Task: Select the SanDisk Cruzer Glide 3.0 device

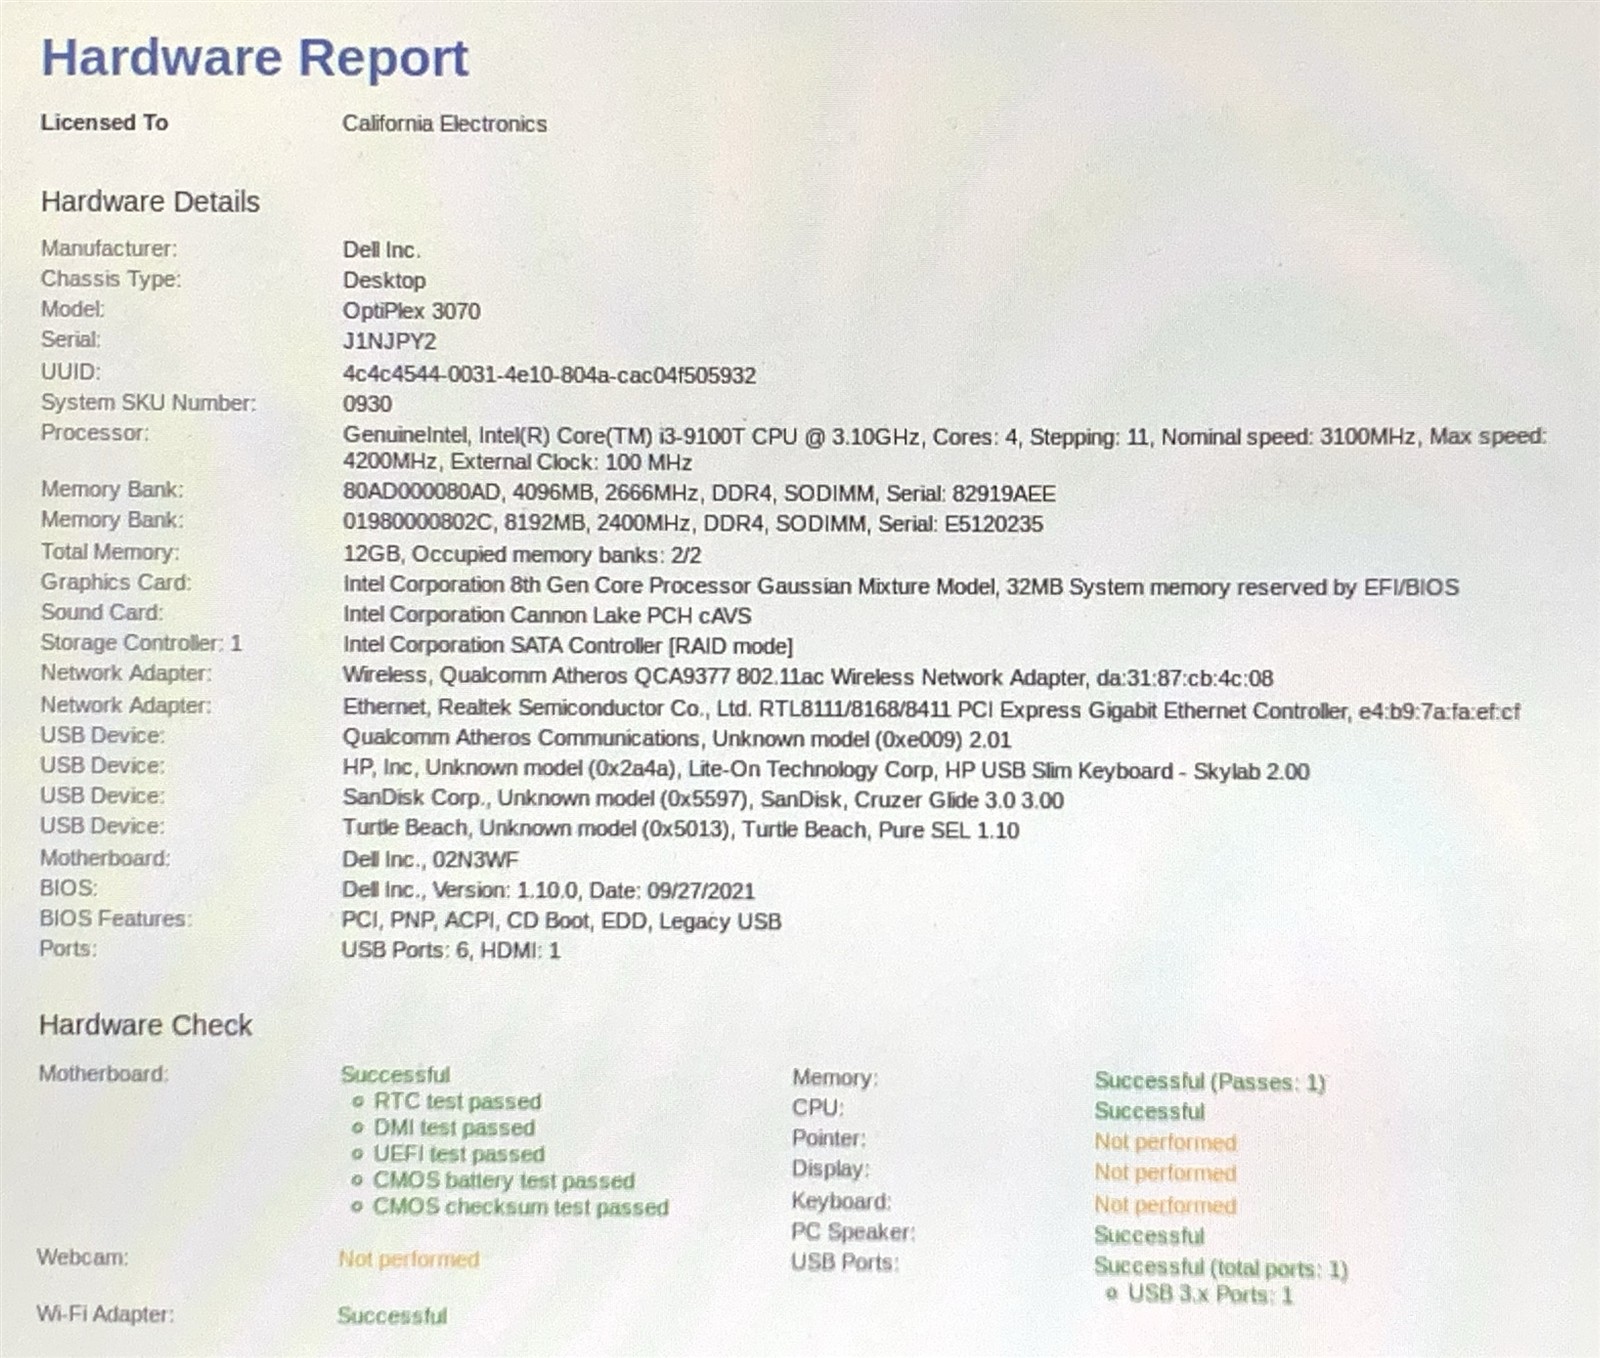Action: point(702,800)
